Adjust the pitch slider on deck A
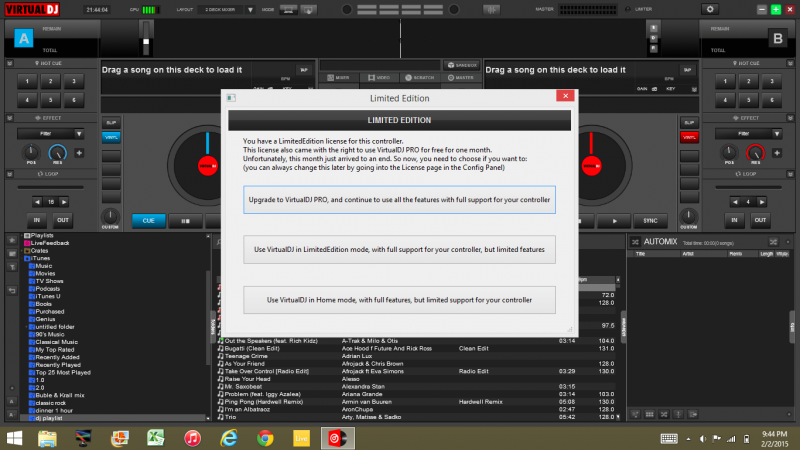Screen dimensions: 800x450 click(146, 38)
